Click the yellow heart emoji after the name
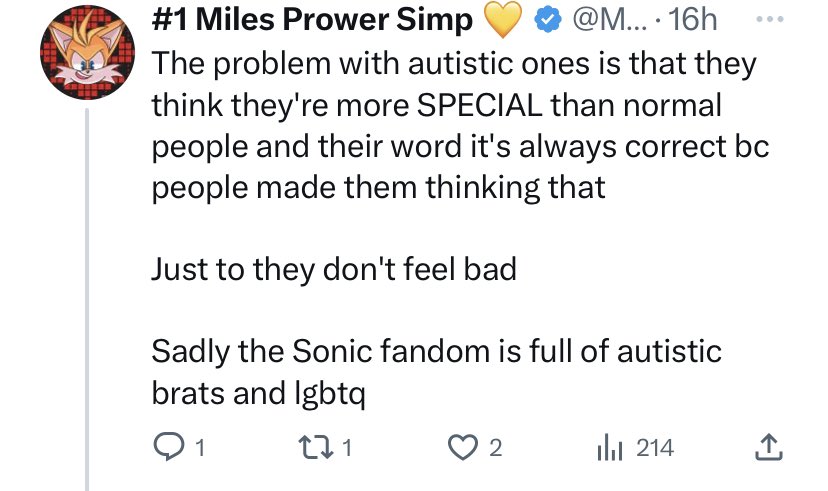Screen dimensions: 828x491 point(502,20)
